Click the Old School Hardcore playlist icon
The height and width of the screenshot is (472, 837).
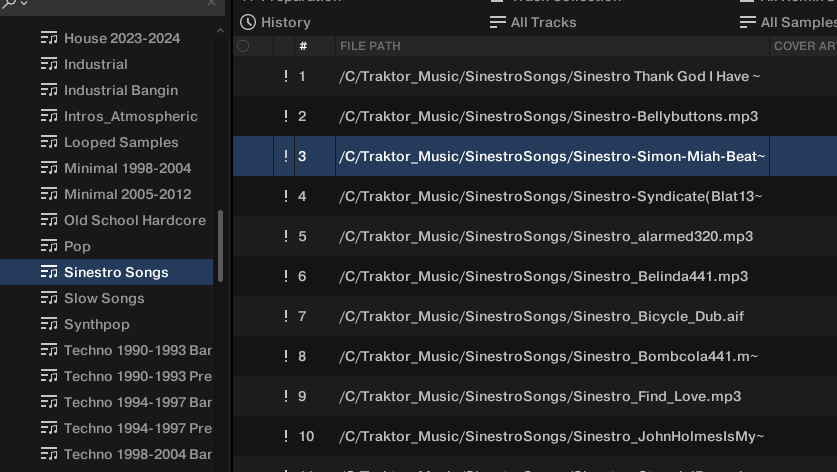tap(49, 220)
